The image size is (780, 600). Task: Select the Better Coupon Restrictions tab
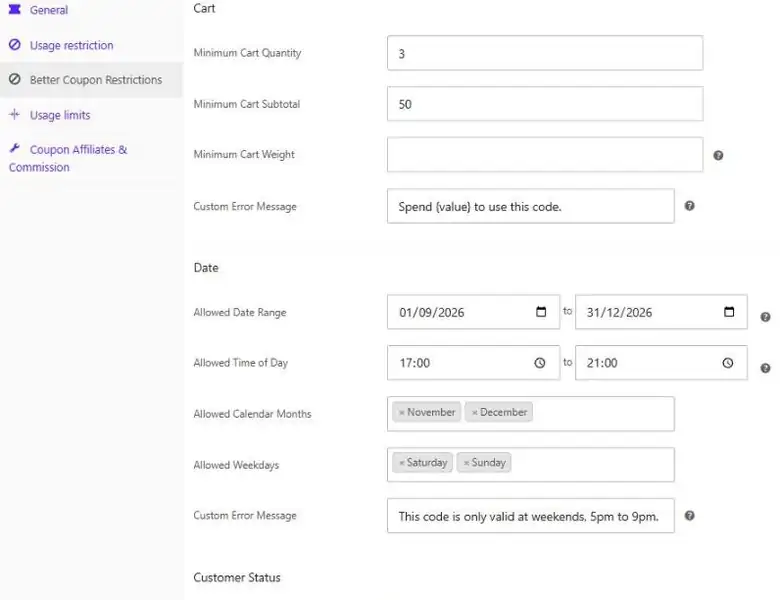96,80
